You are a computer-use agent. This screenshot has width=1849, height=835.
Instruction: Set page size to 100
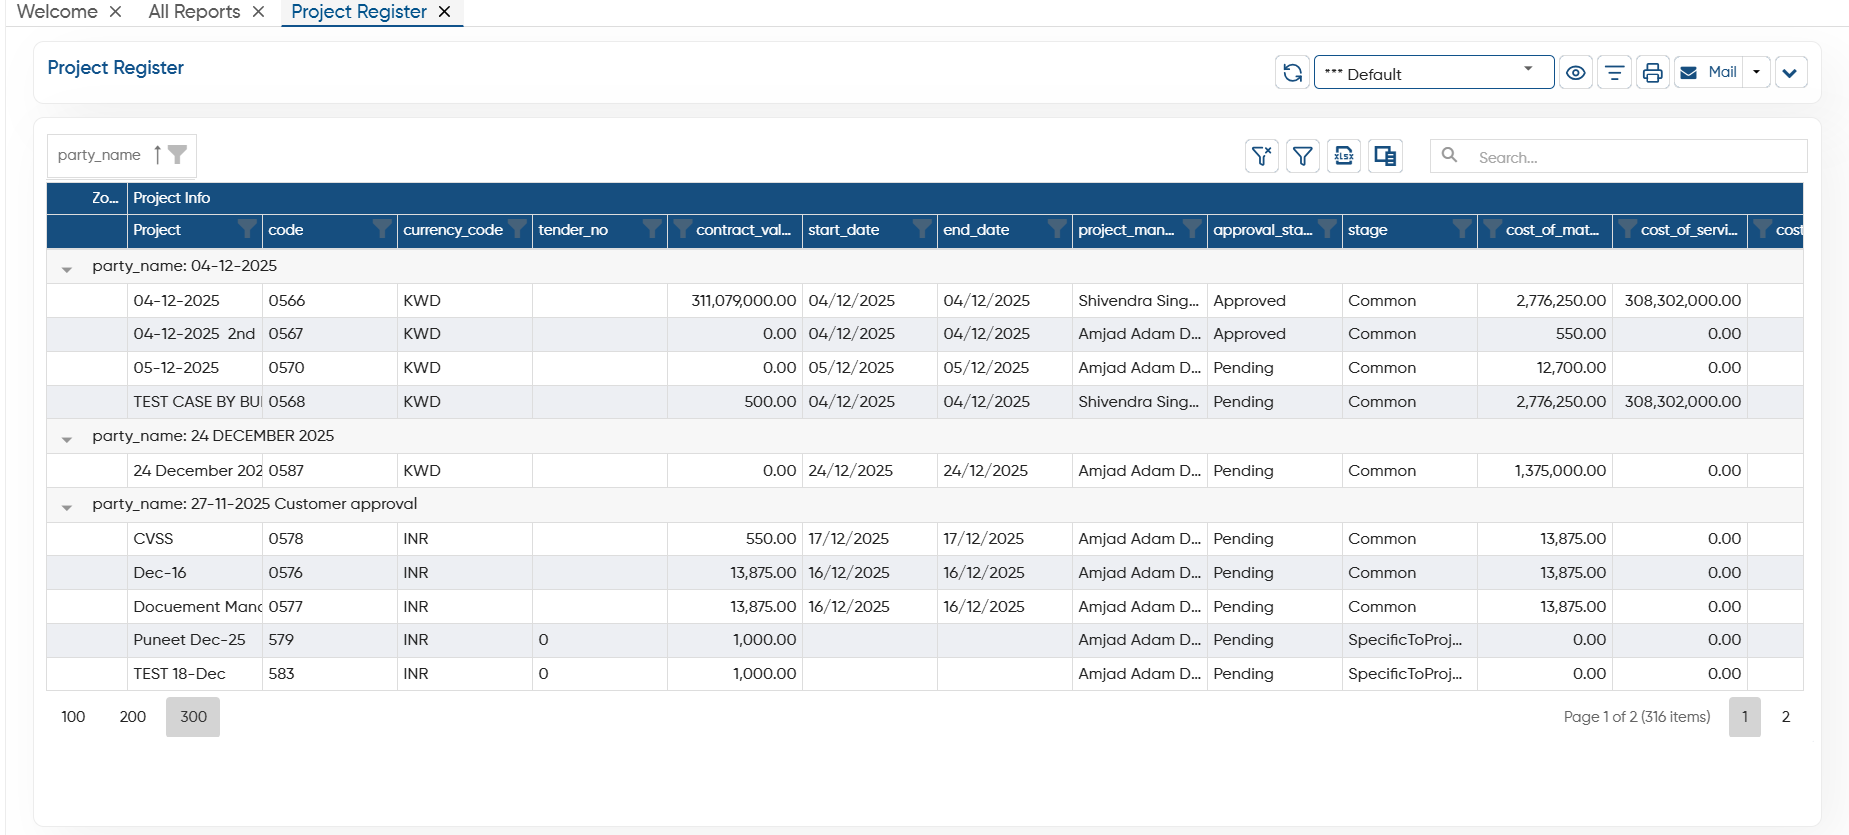(73, 717)
